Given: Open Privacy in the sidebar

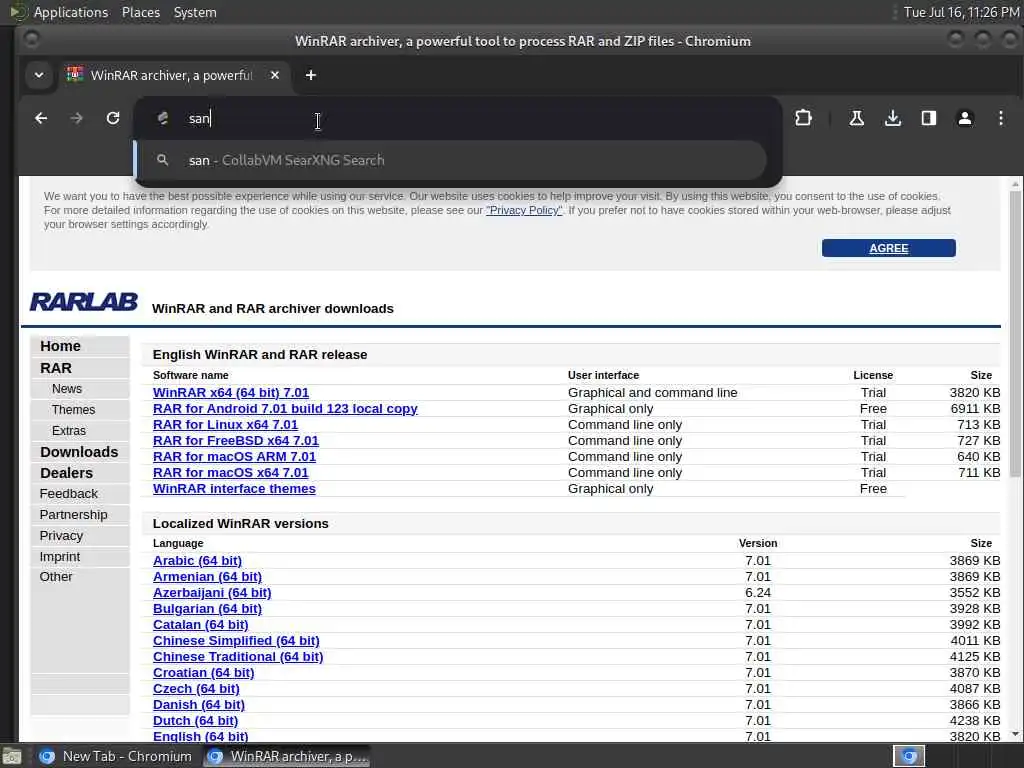Looking at the screenshot, I should click(61, 536).
